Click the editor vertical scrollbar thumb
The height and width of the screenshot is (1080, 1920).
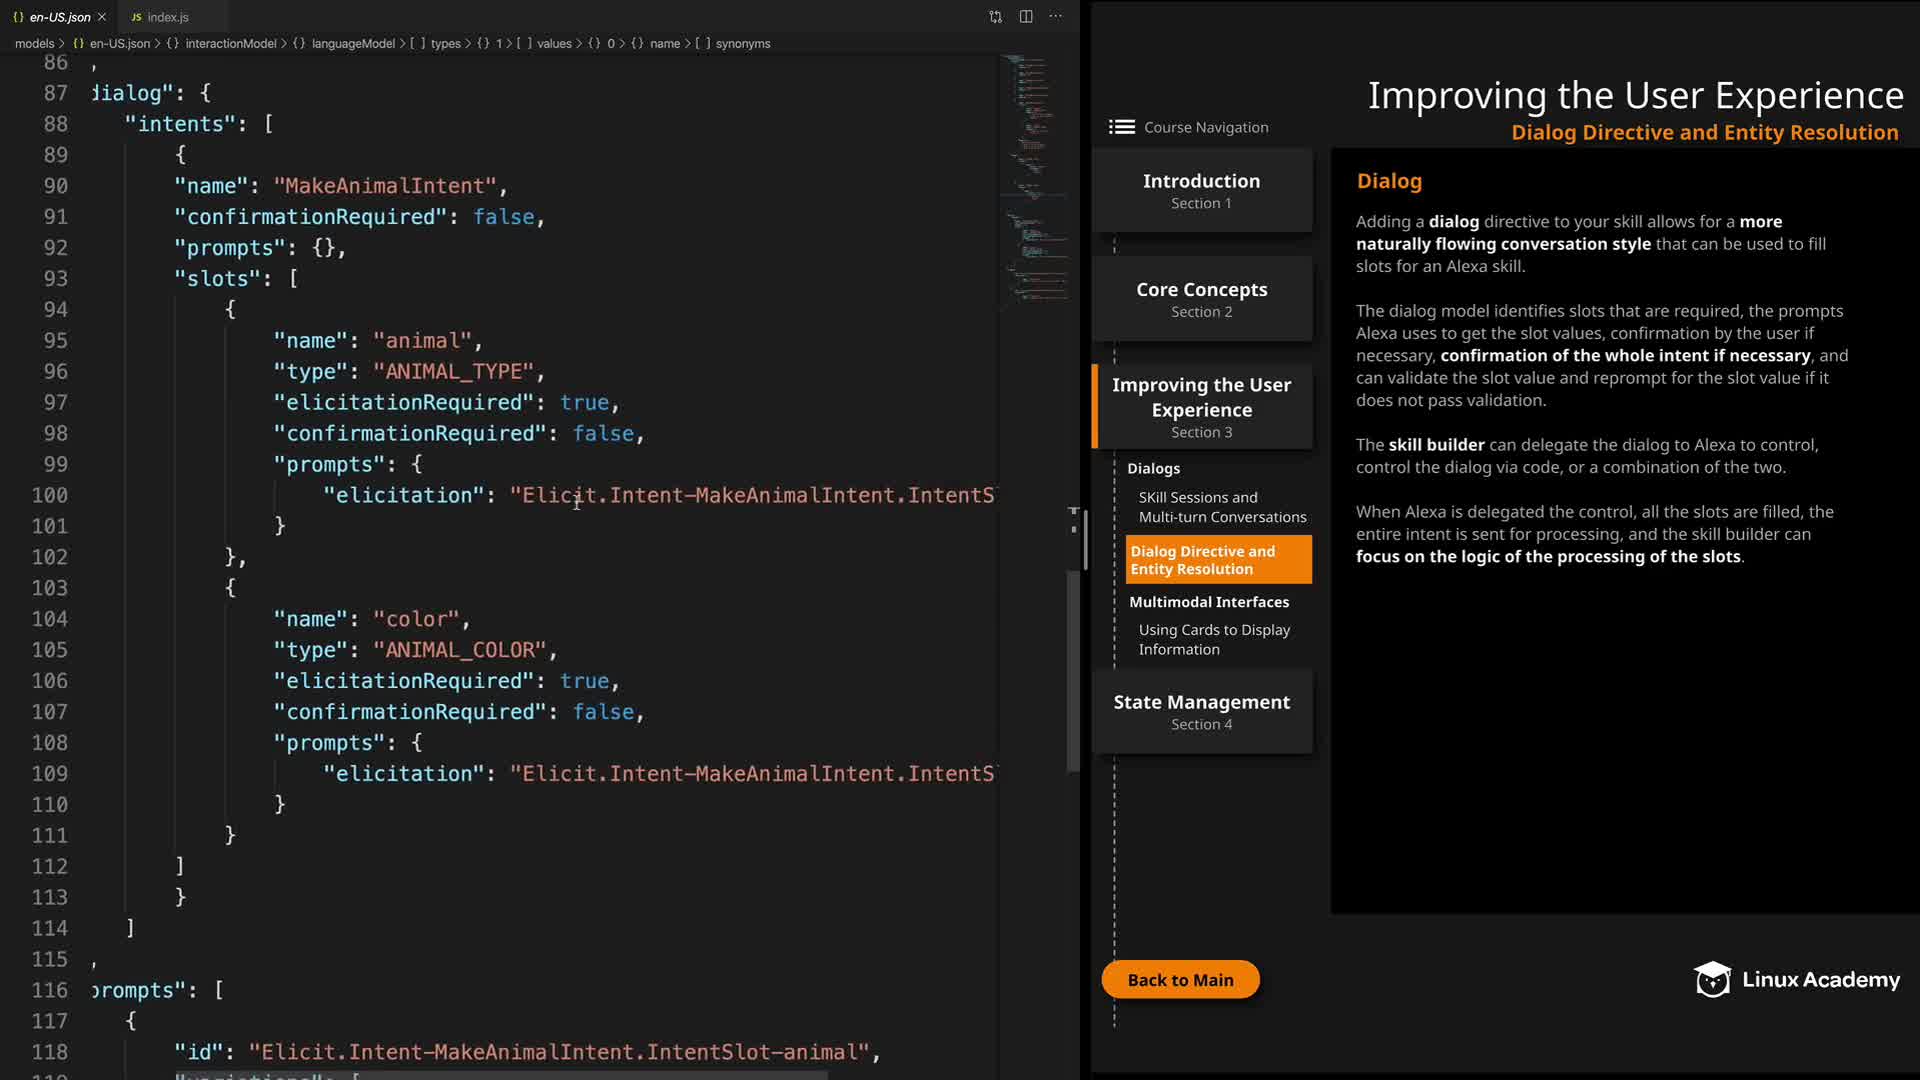(1073, 670)
